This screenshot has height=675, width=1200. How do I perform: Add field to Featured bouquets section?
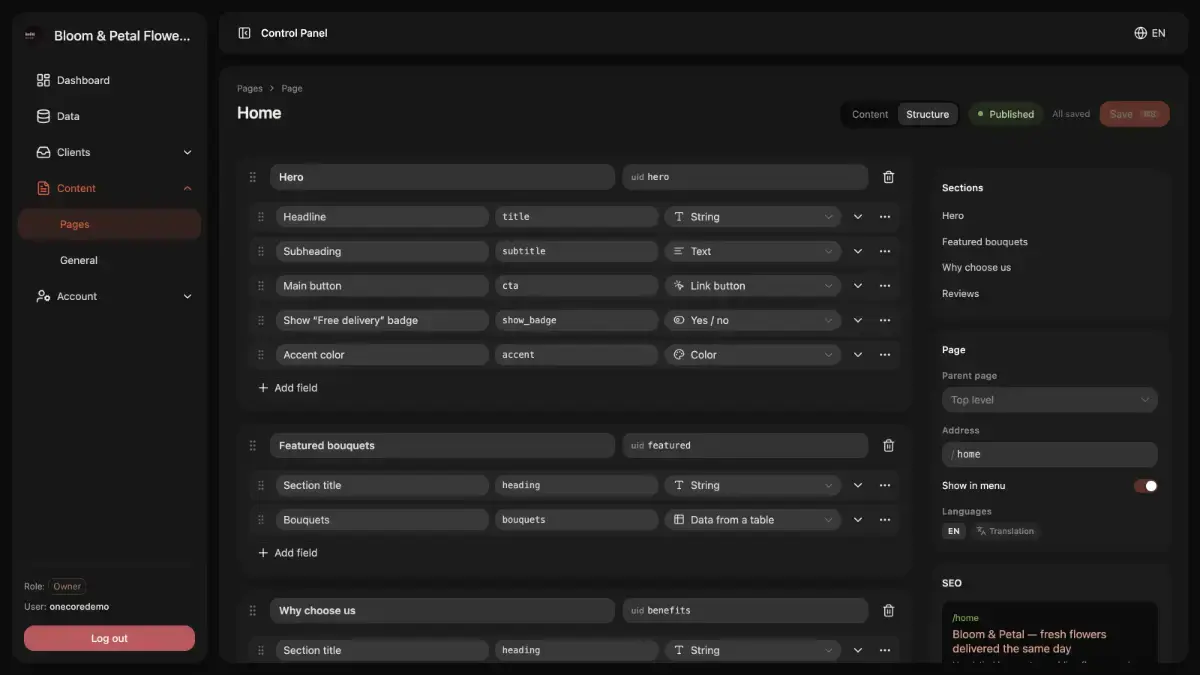click(x=288, y=553)
